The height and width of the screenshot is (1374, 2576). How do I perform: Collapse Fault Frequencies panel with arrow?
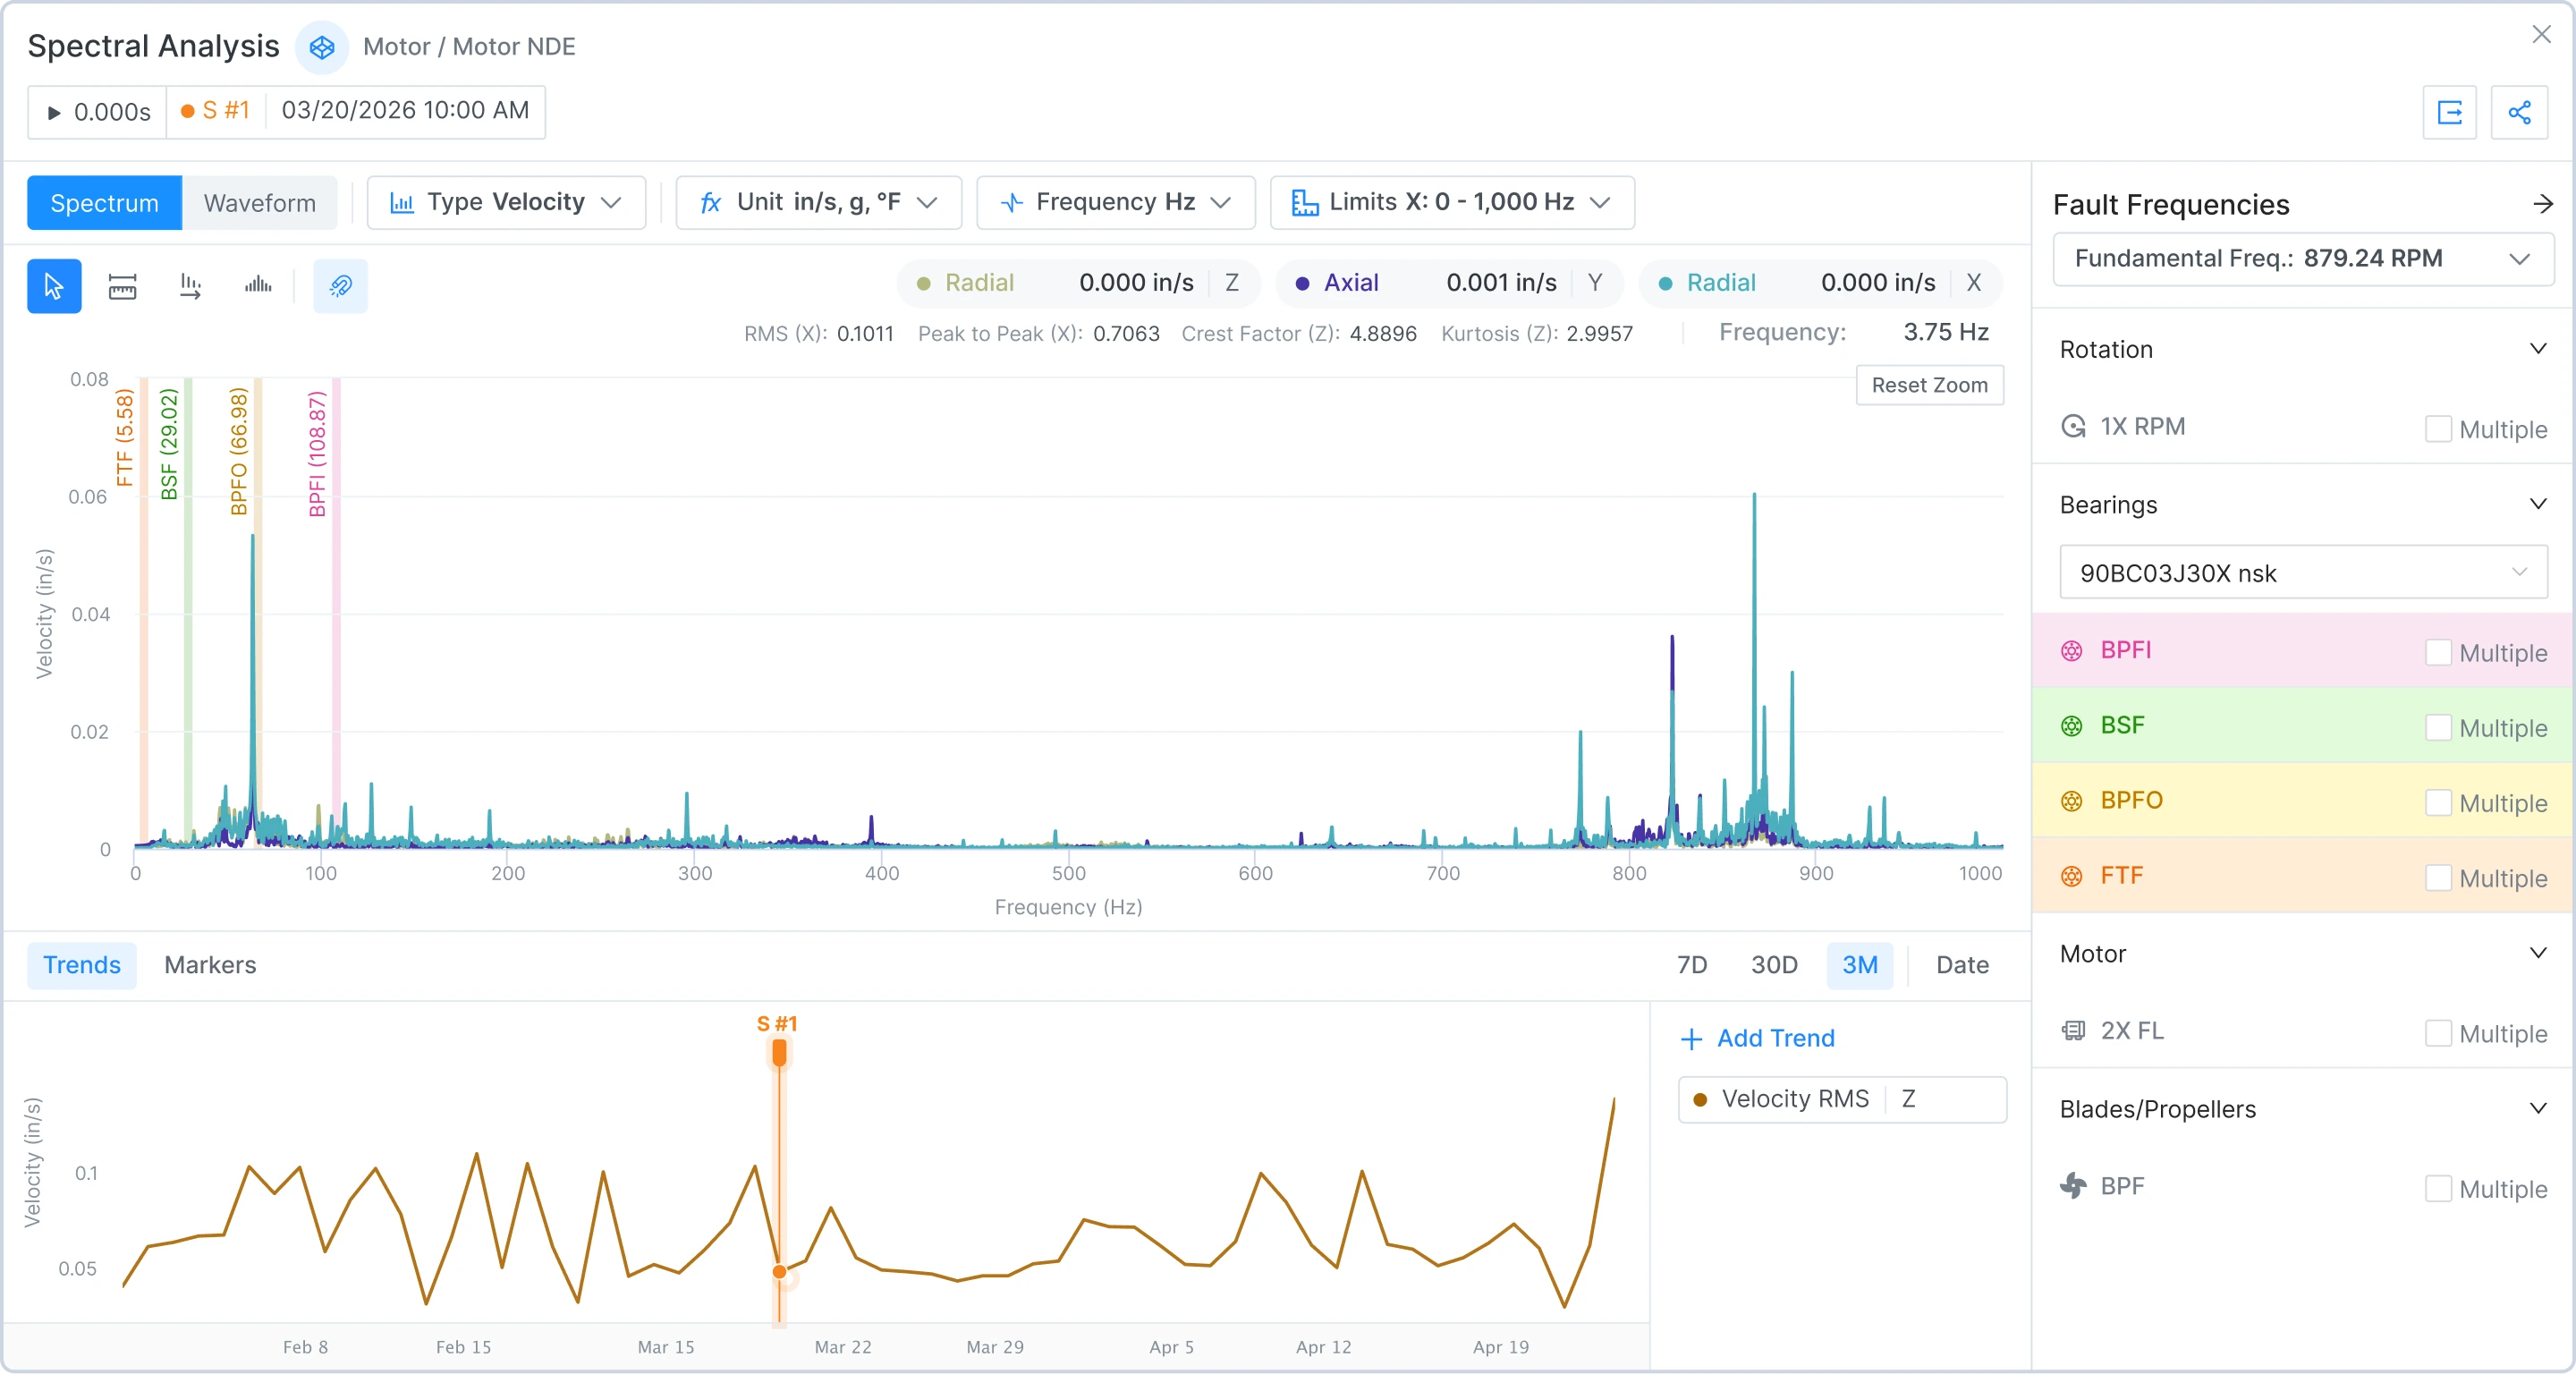coord(2542,204)
